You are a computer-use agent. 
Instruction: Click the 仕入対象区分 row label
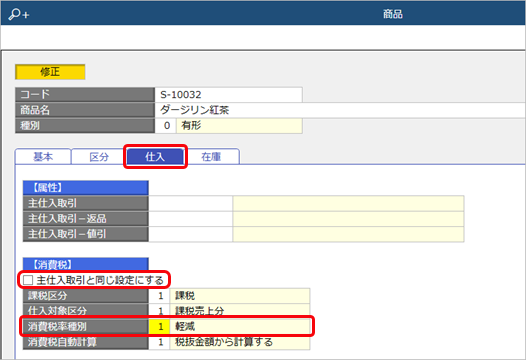coord(86,311)
